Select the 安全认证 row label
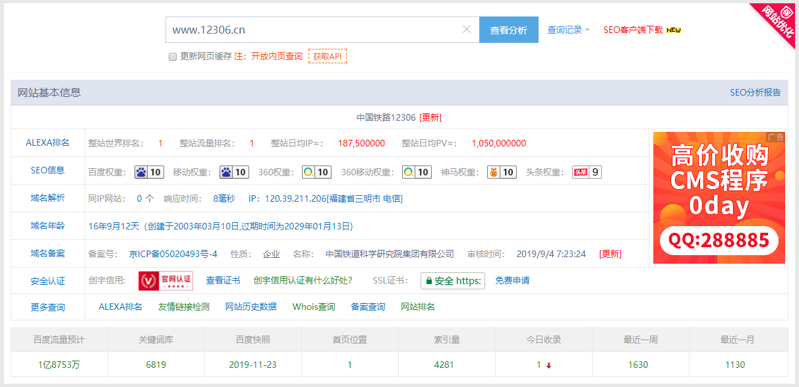Image resolution: width=799 pixels, height=387 pixels. coord(47,281)
